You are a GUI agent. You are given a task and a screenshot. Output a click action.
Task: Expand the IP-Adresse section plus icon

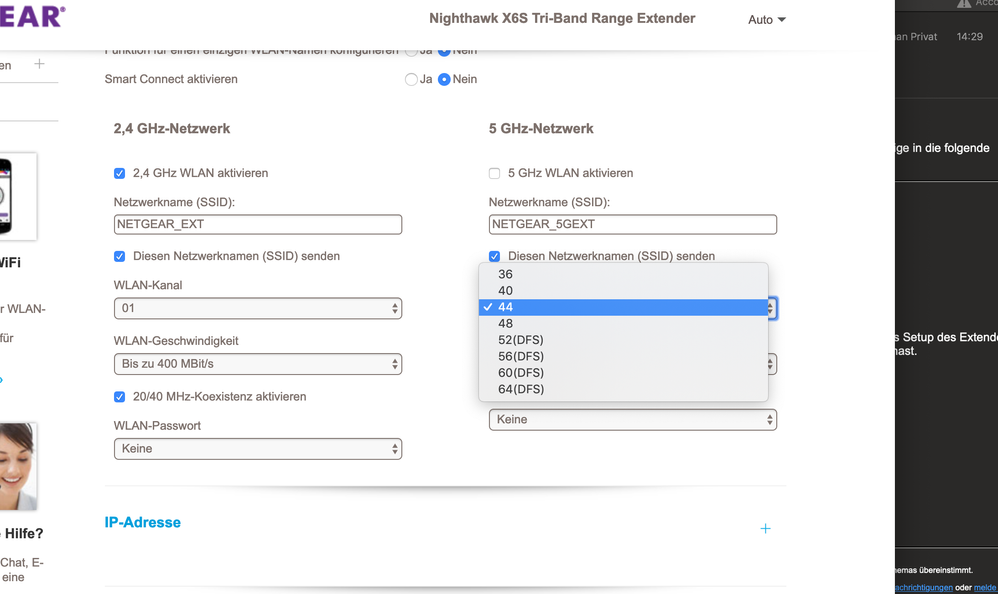[x=765, y=529]
